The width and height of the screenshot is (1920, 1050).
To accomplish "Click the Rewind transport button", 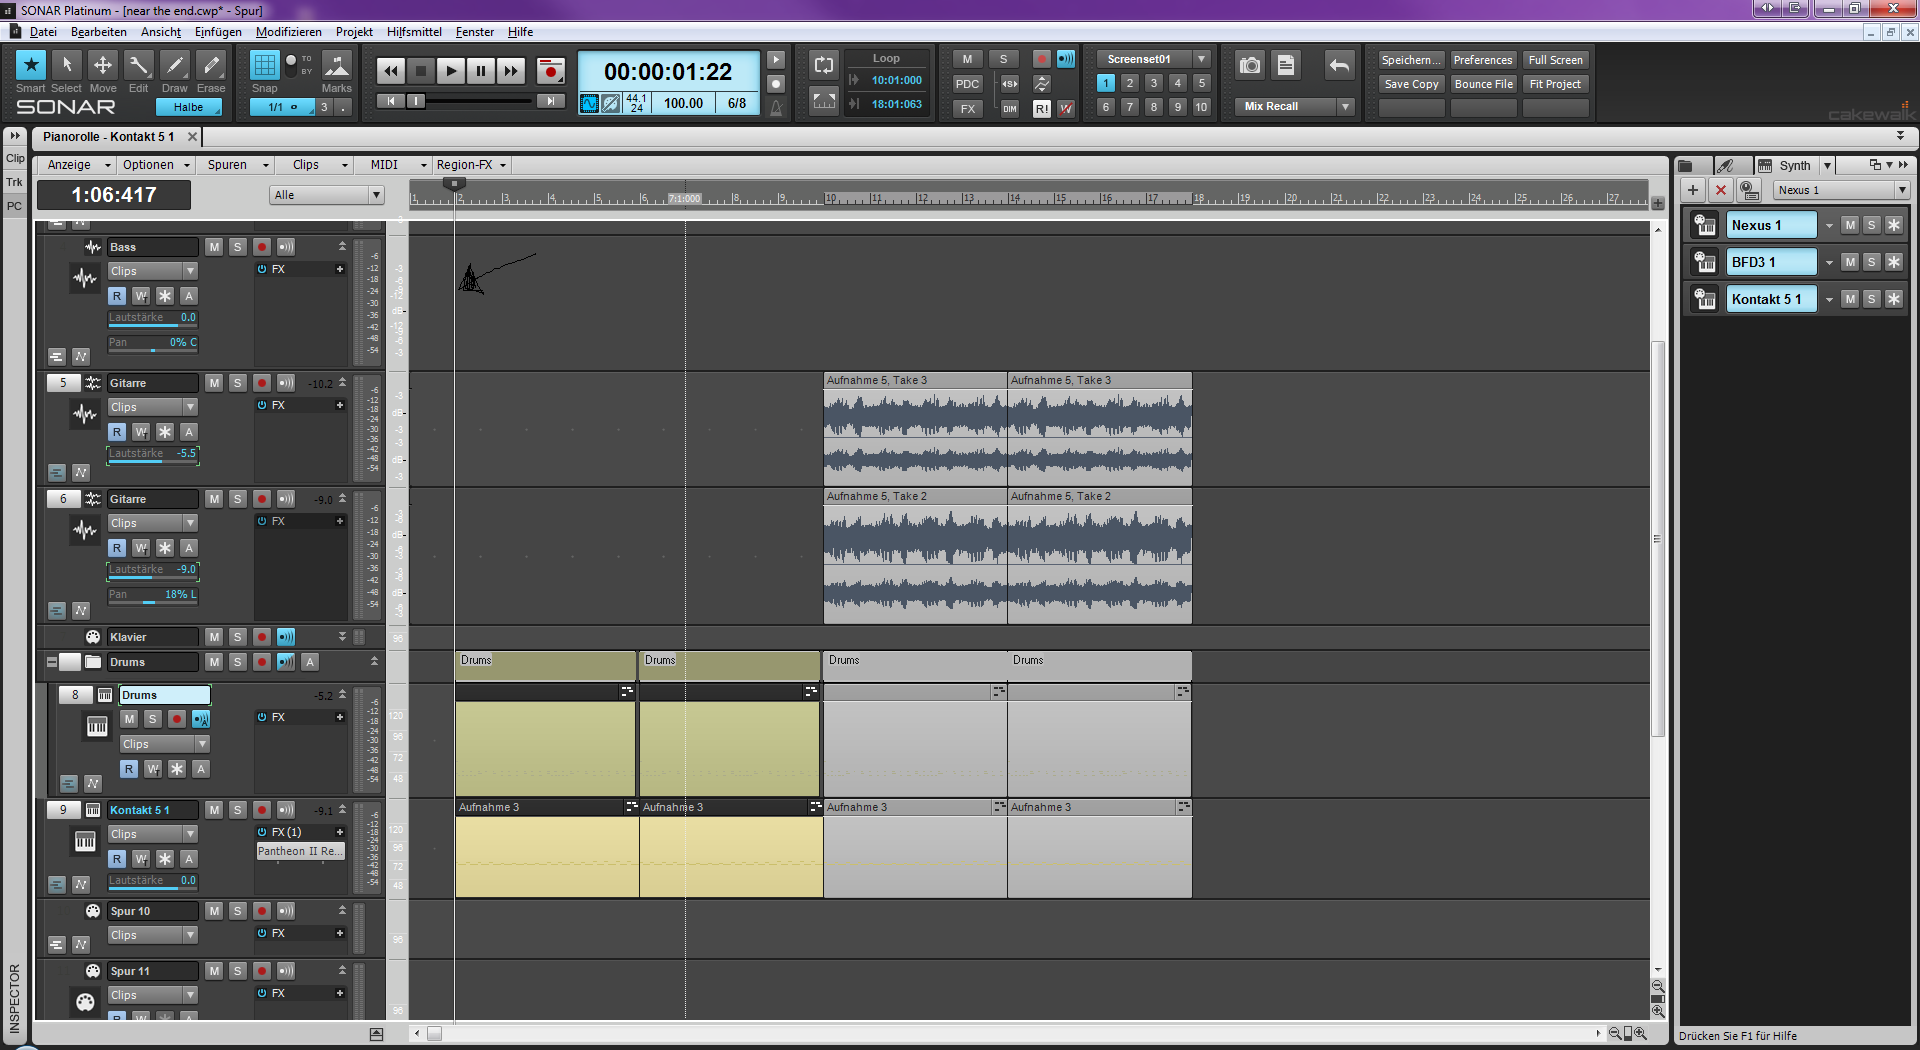I will pyautogui.click(x=391, y=70).
